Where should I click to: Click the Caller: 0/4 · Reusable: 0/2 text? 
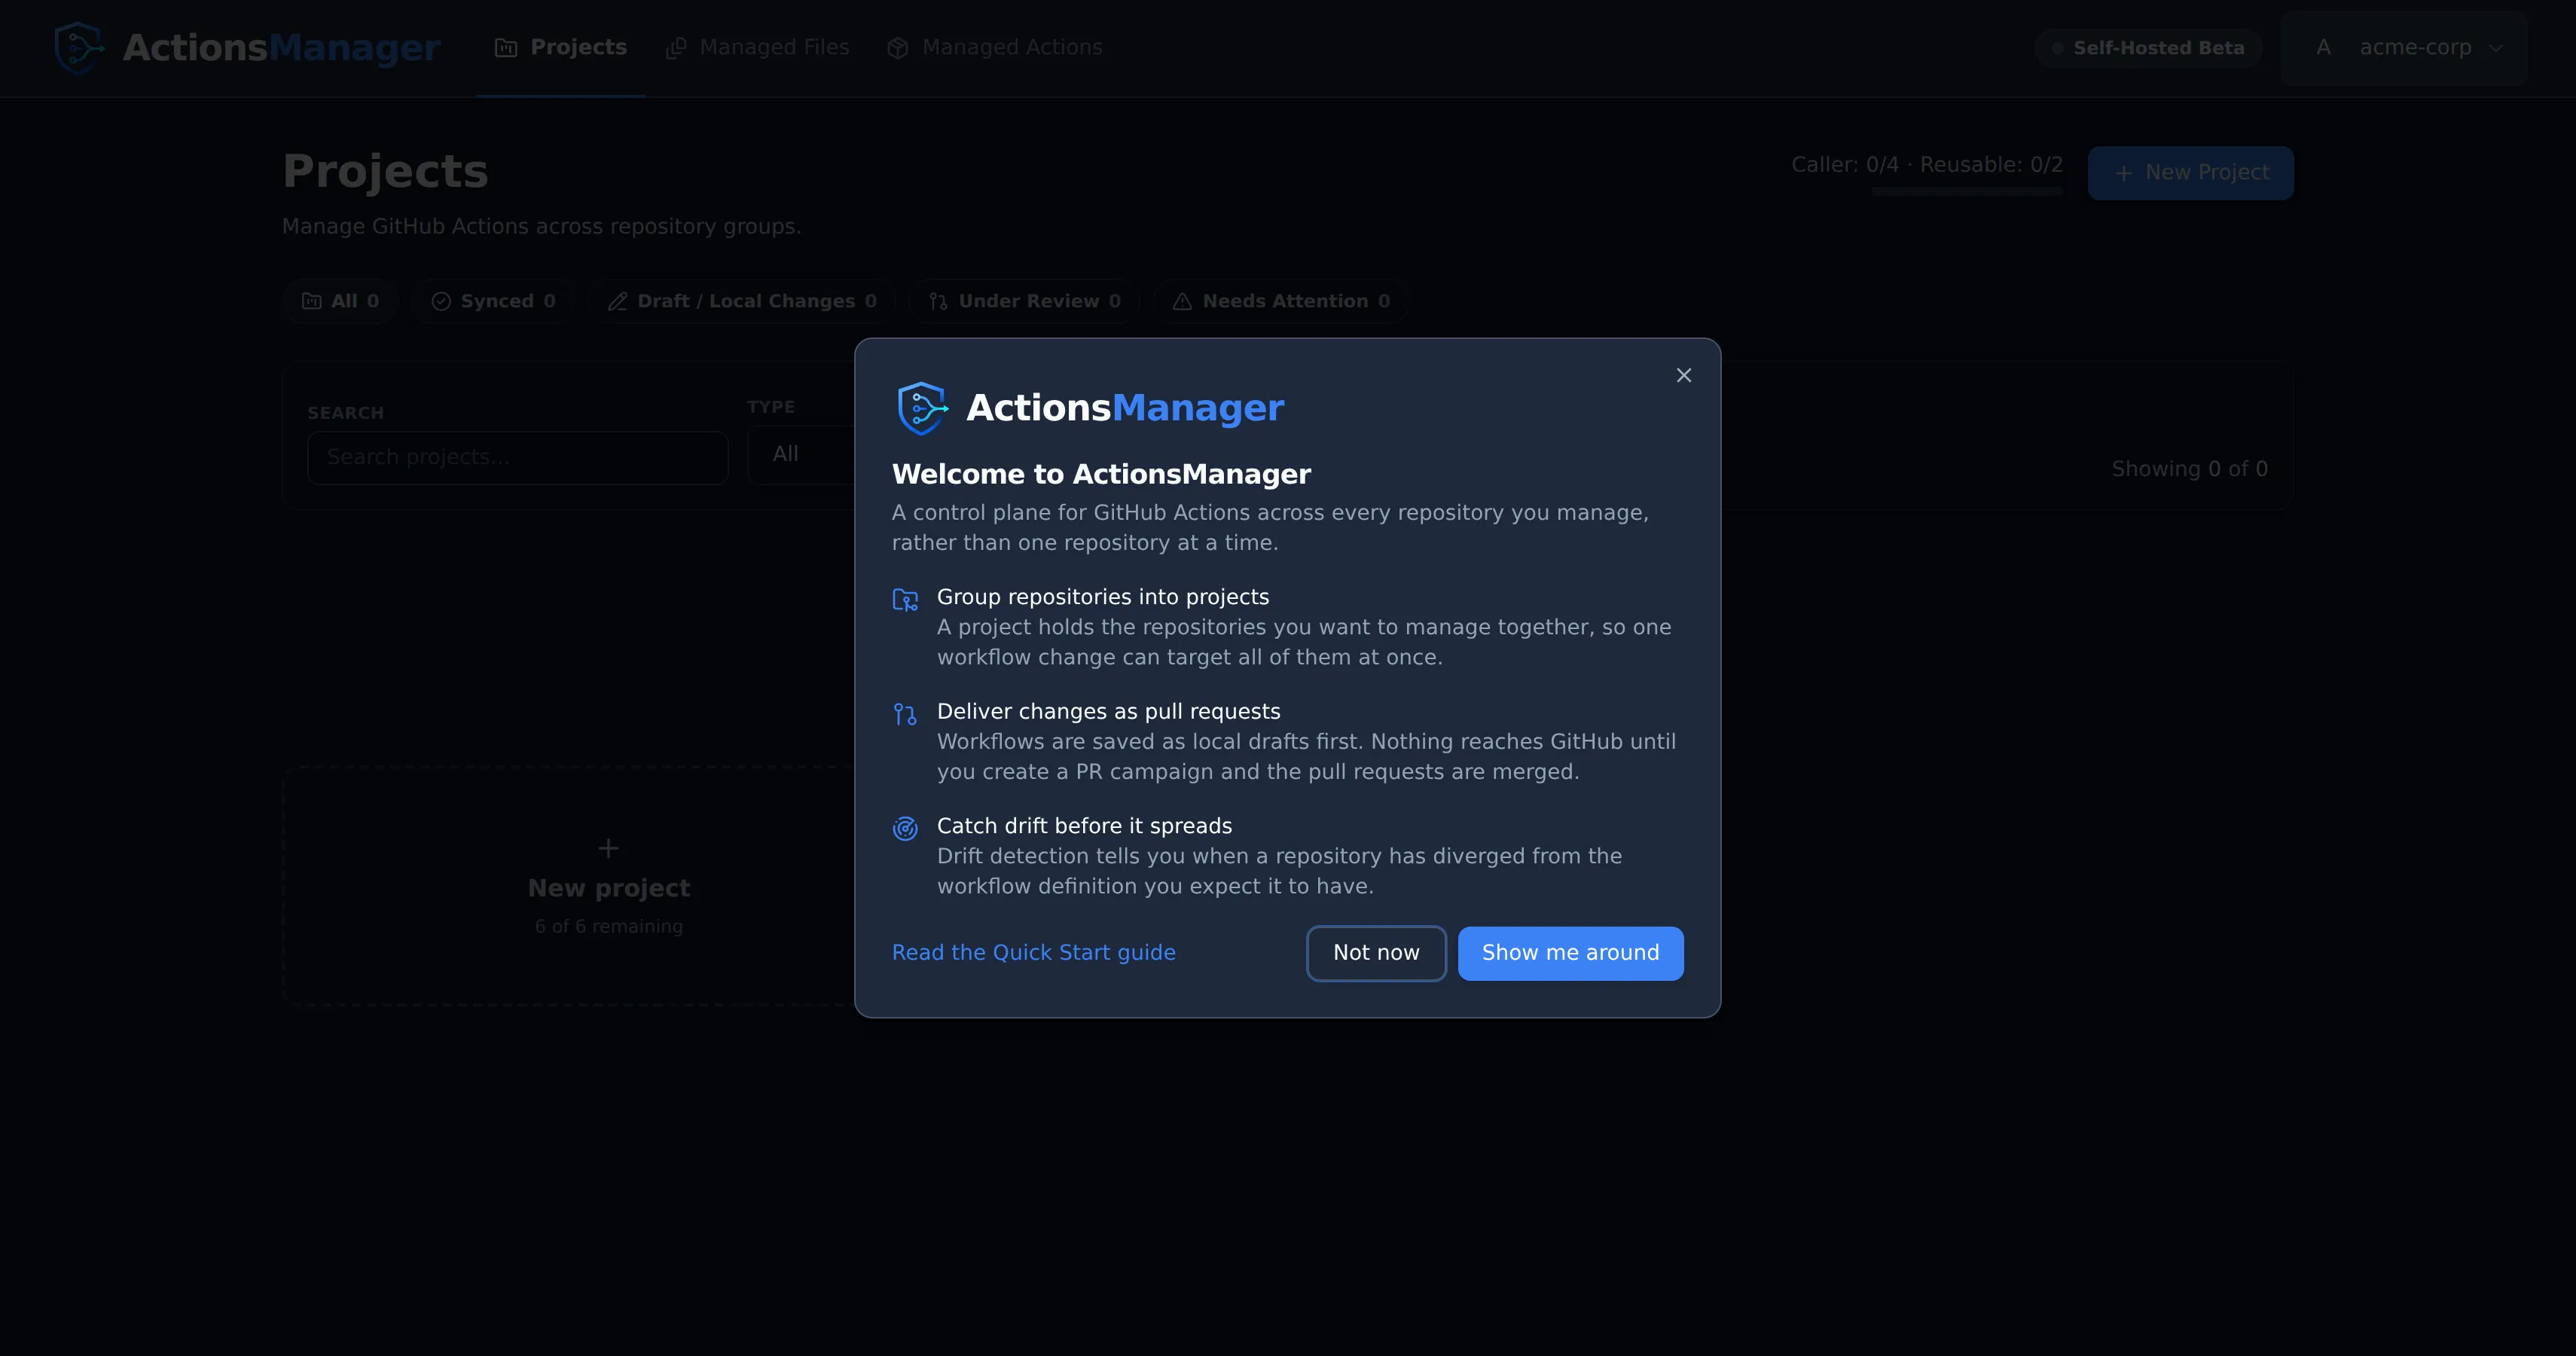click(1926, 165)
